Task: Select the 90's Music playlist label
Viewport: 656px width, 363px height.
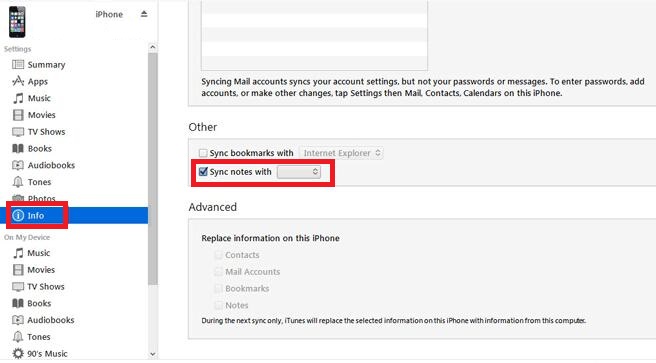Action: pyautogui.click(x=47, y=353)
